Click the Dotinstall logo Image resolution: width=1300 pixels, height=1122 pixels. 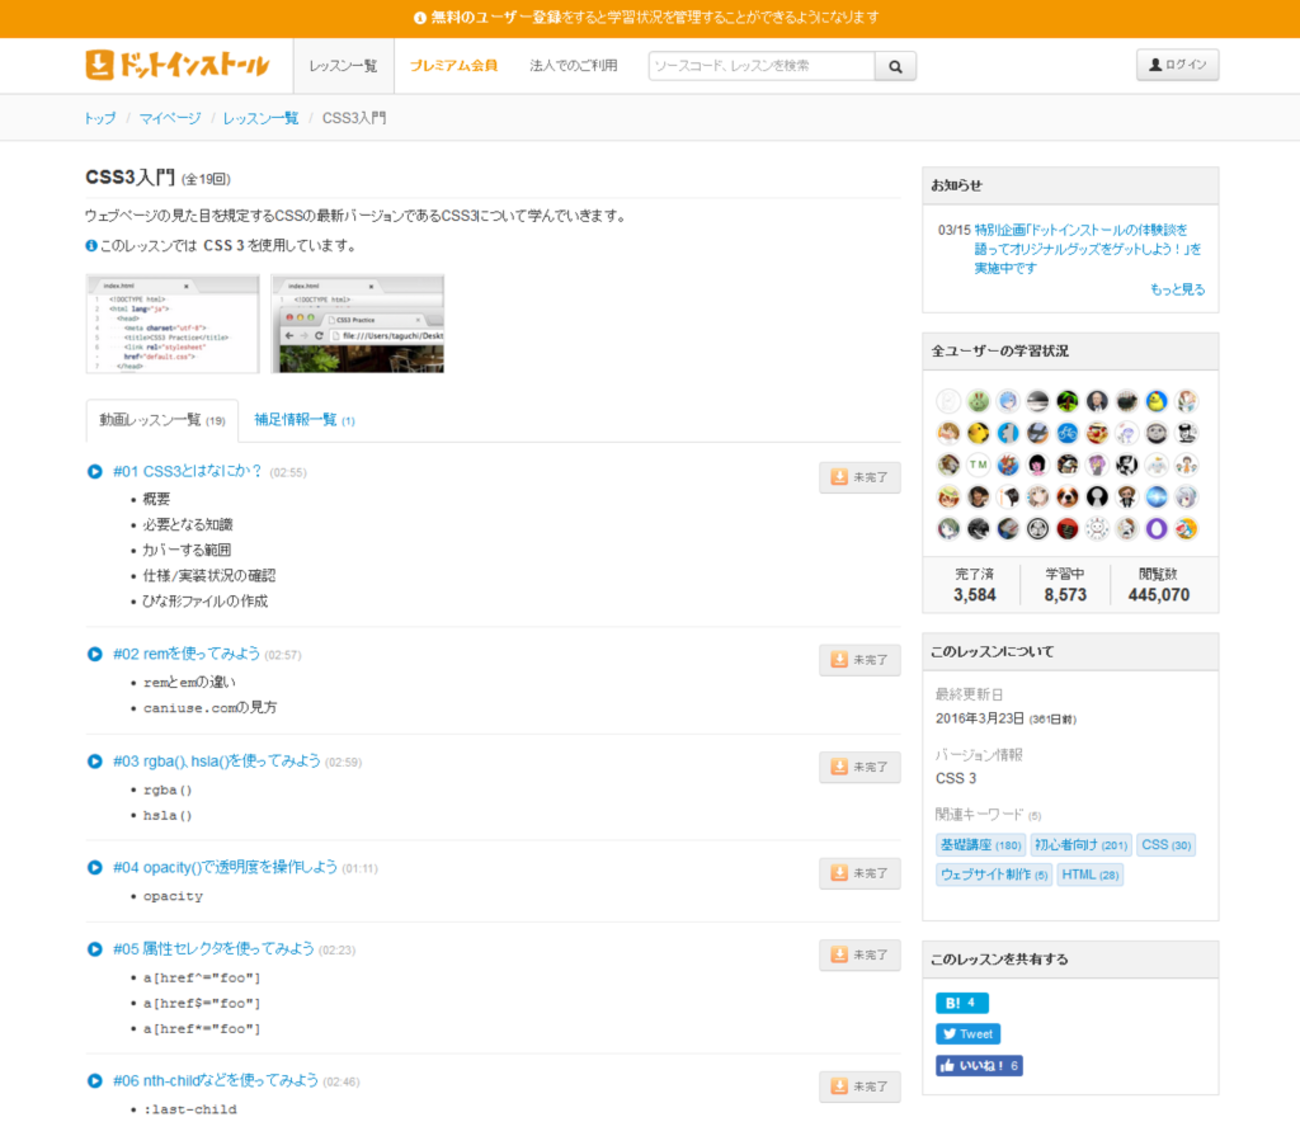(177, 65)
